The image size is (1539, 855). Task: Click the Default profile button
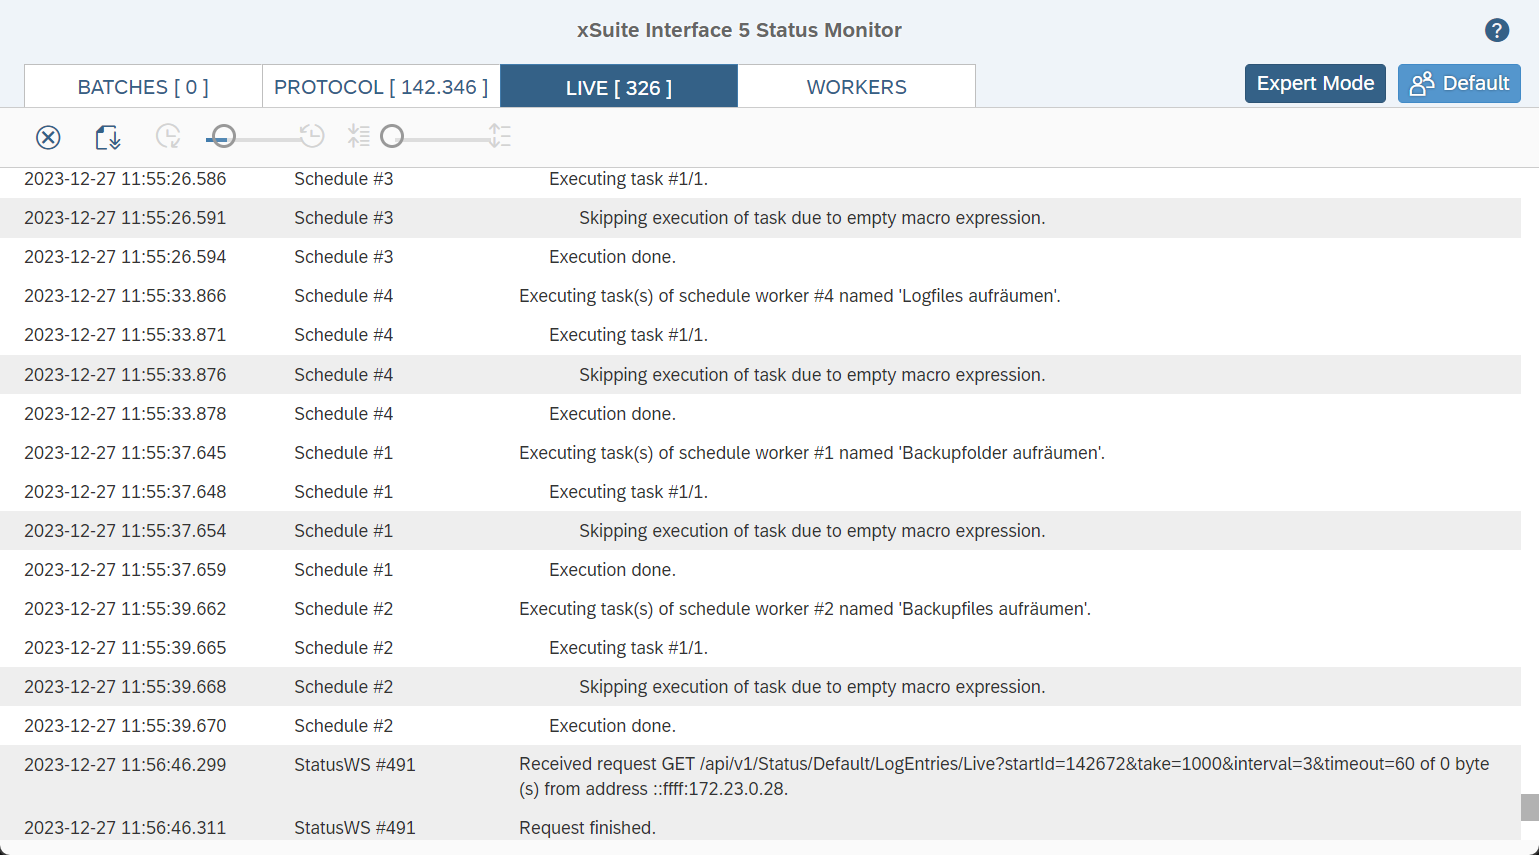[x=1459, y=84]
